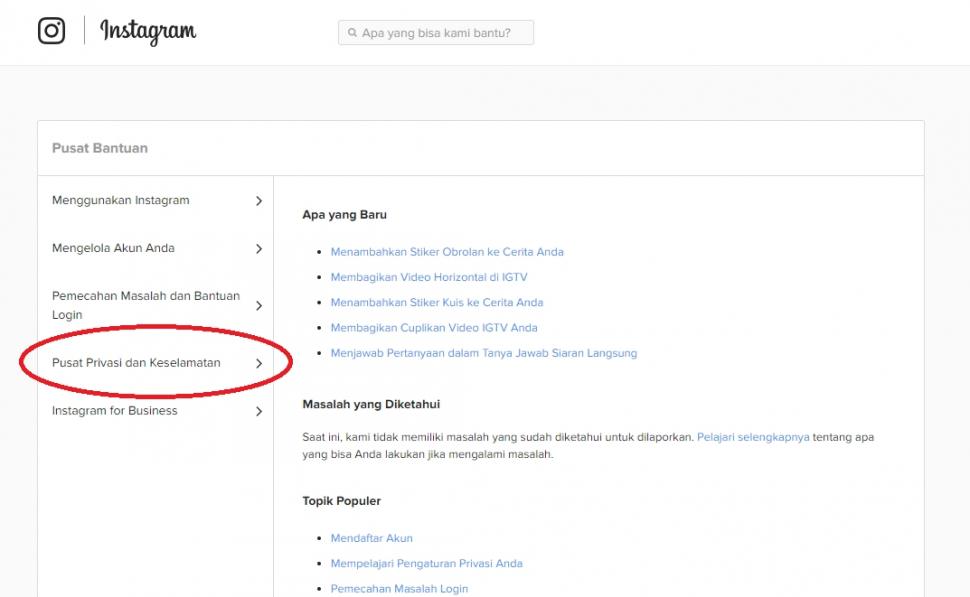Open Menggunakan Instagram menu item

pos(120,200)
